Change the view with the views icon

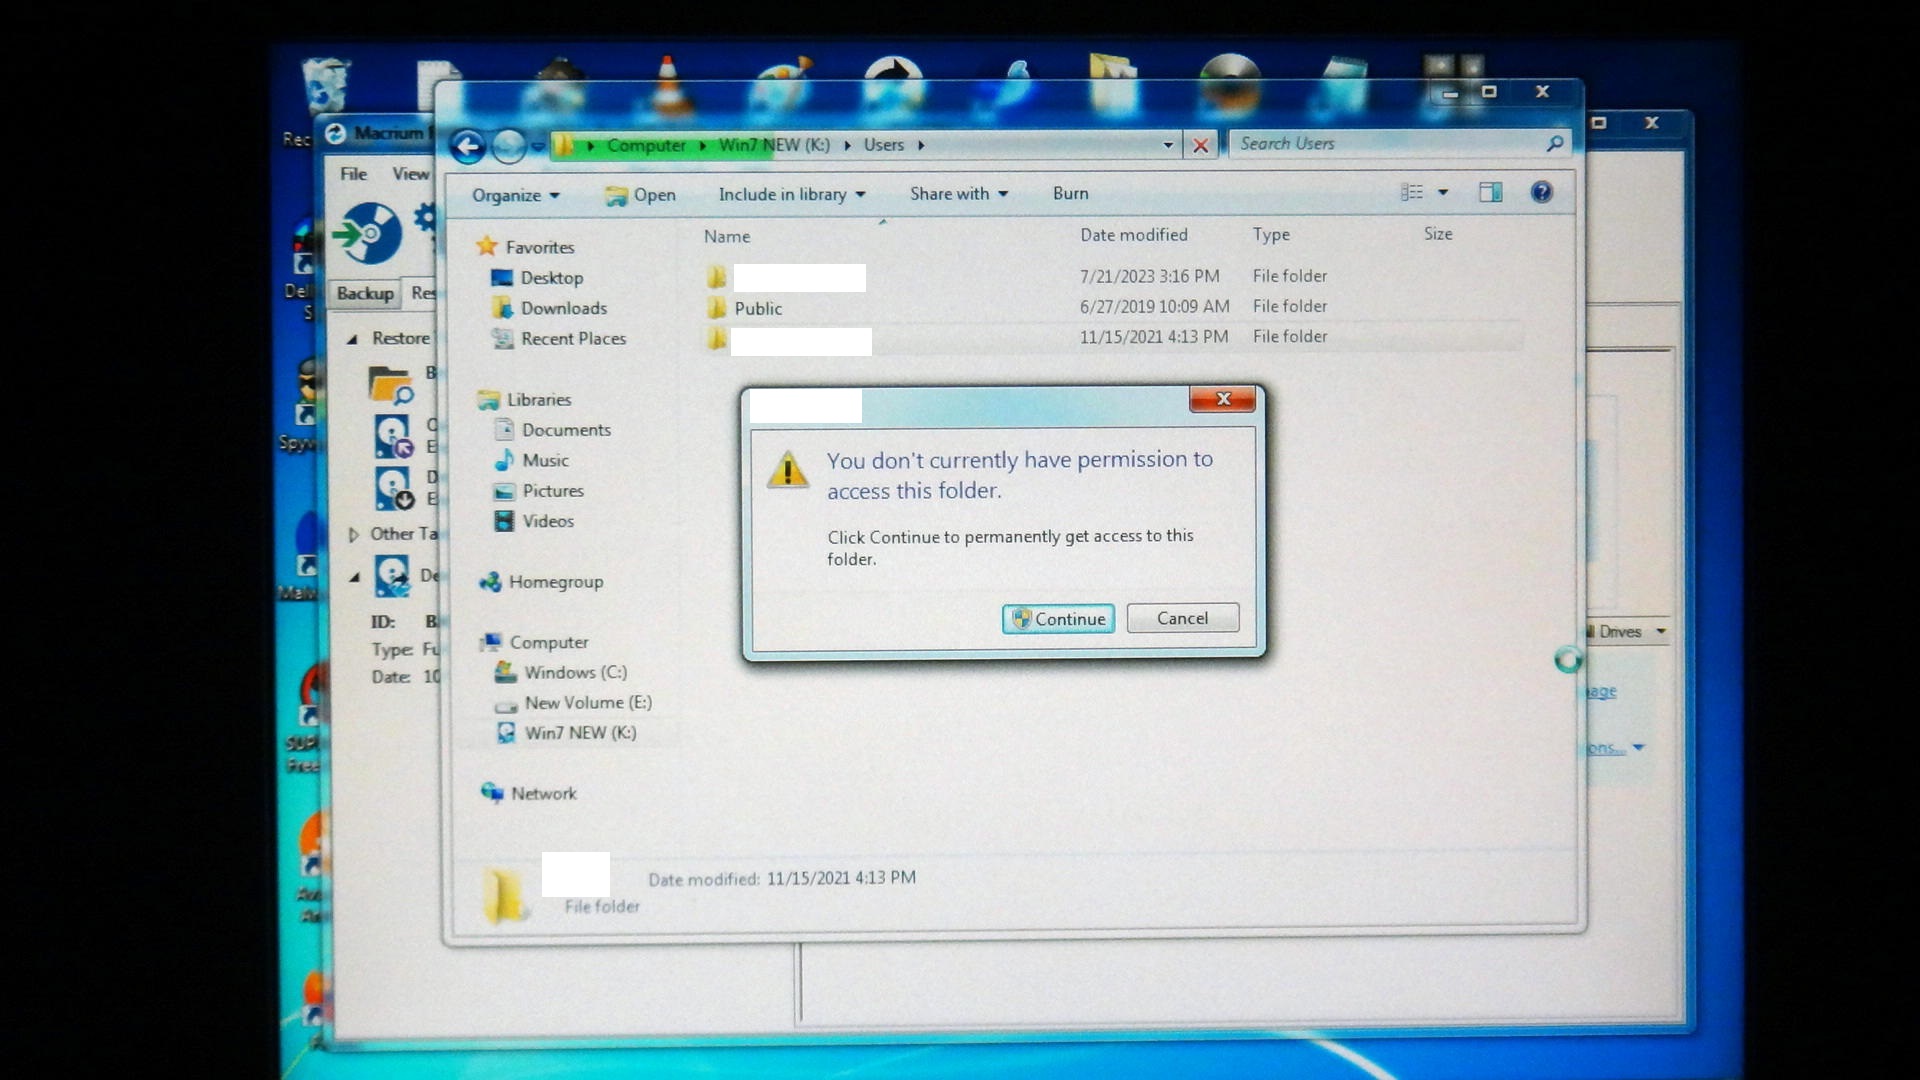click(1412, 192)
